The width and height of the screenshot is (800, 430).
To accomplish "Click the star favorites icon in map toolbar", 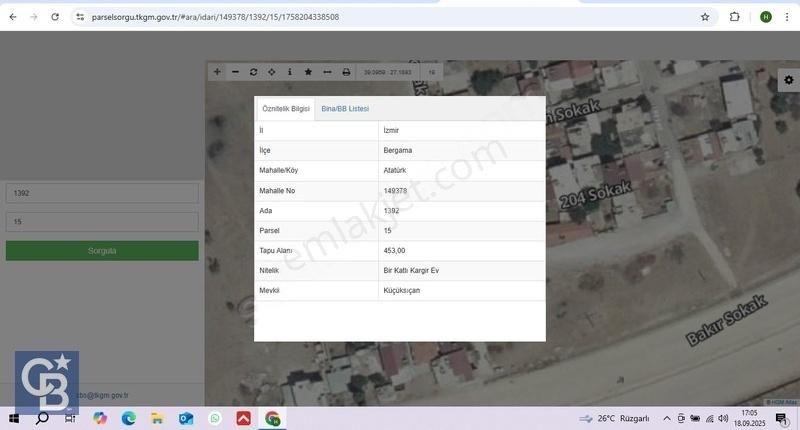I will pos(308,72).
